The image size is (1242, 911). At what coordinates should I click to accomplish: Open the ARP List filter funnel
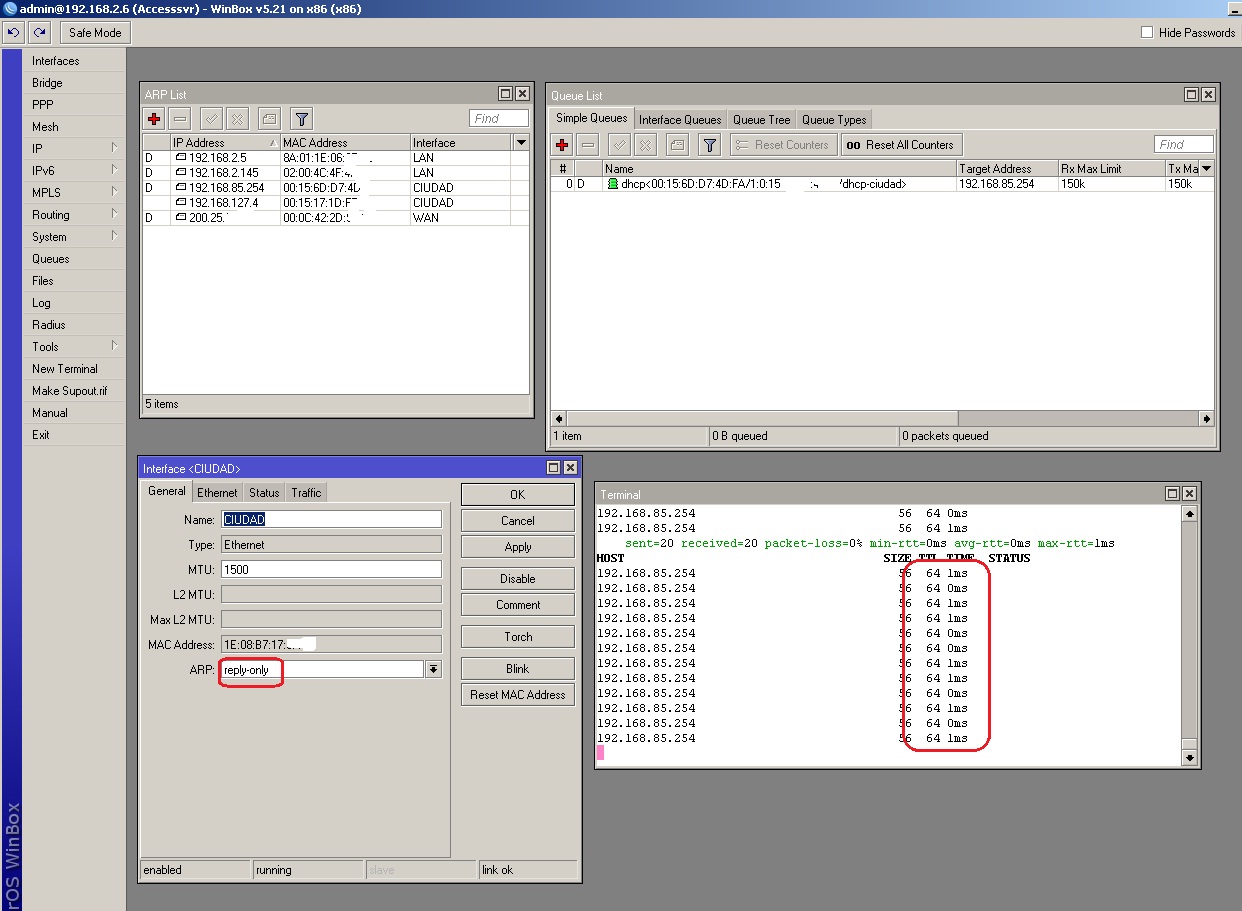[302, 119]
